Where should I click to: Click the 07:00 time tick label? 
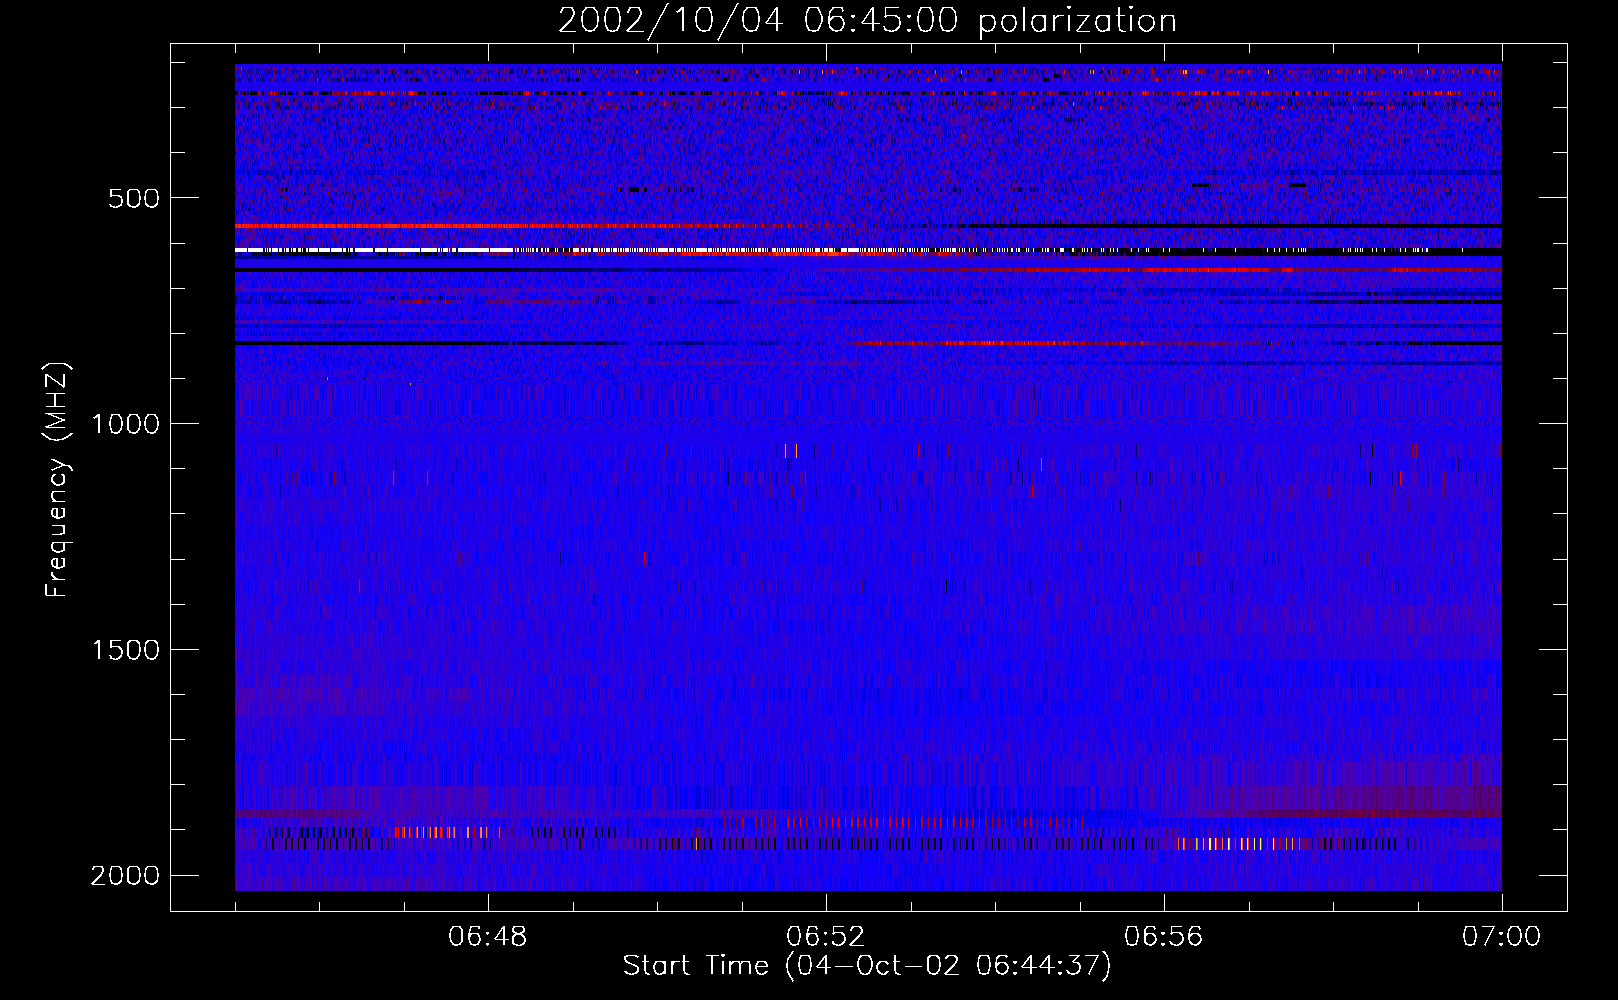point(1501,937)
